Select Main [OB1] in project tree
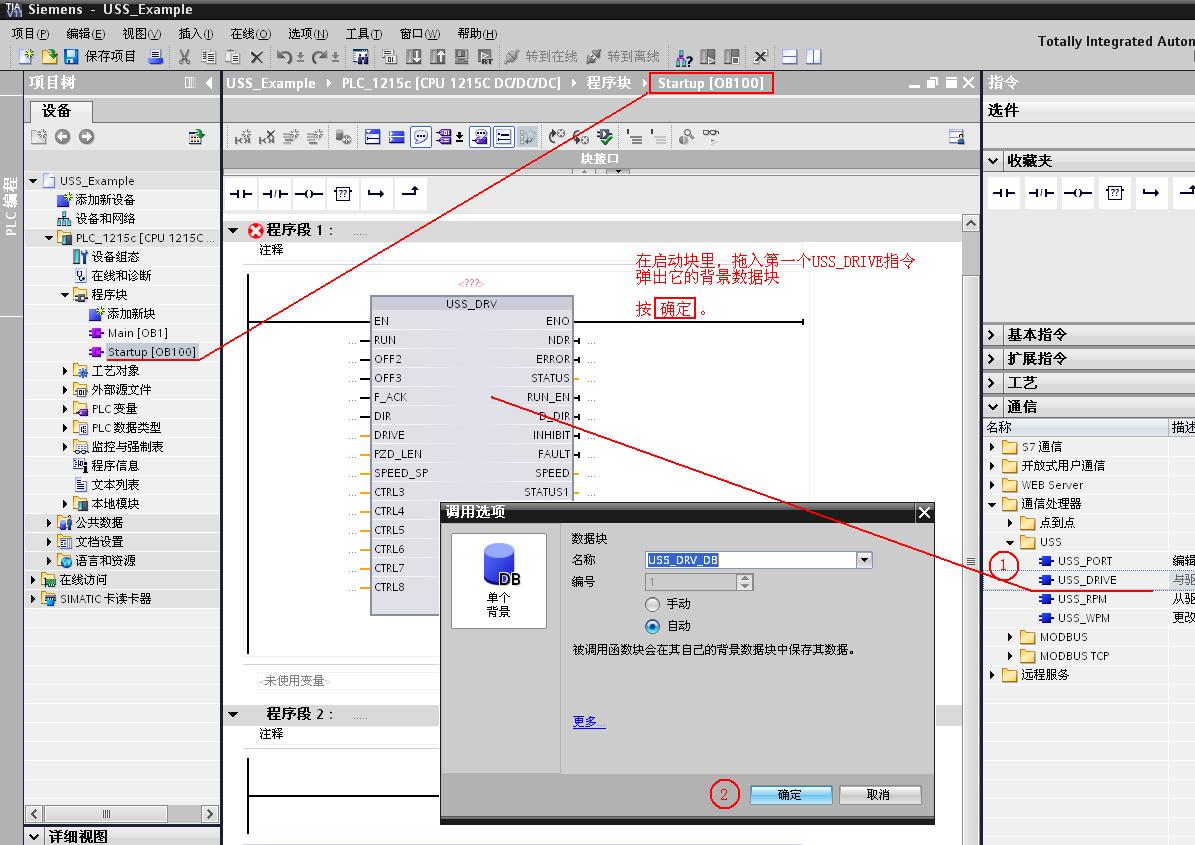This screenshot has height=845, width=1195. point(137,333)
